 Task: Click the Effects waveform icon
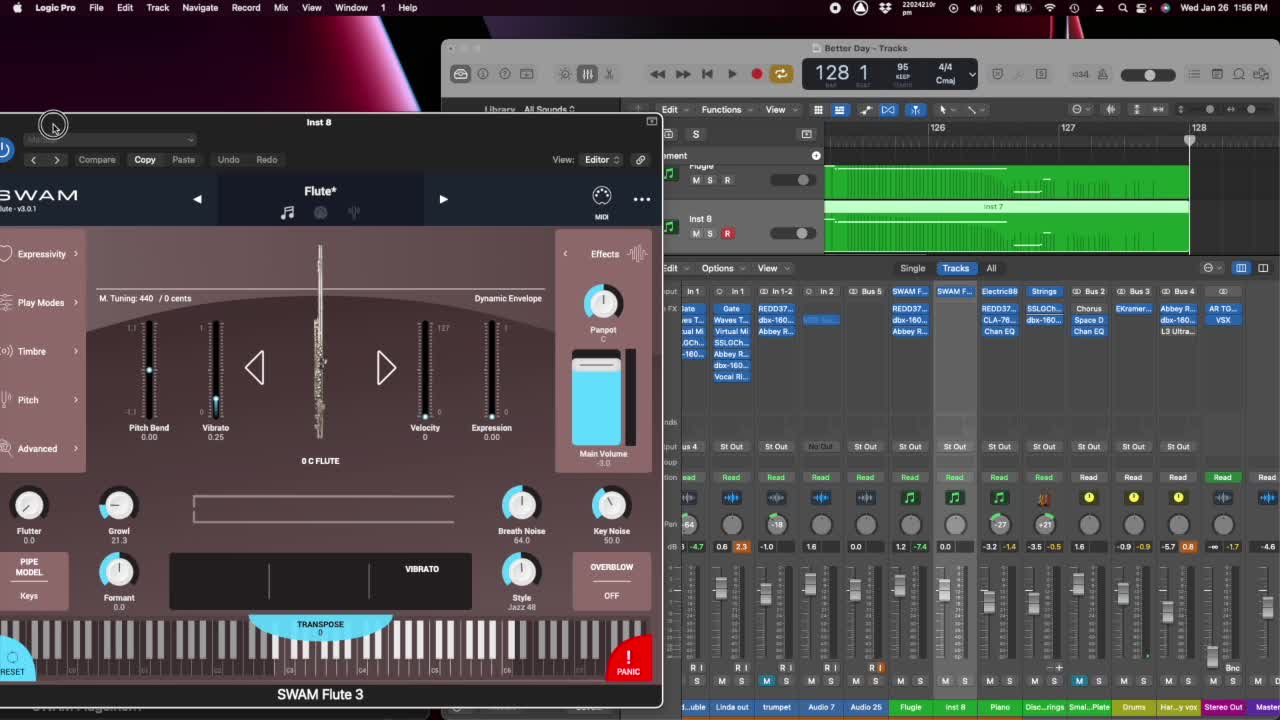pyautogui.click(x=637, y=254)
